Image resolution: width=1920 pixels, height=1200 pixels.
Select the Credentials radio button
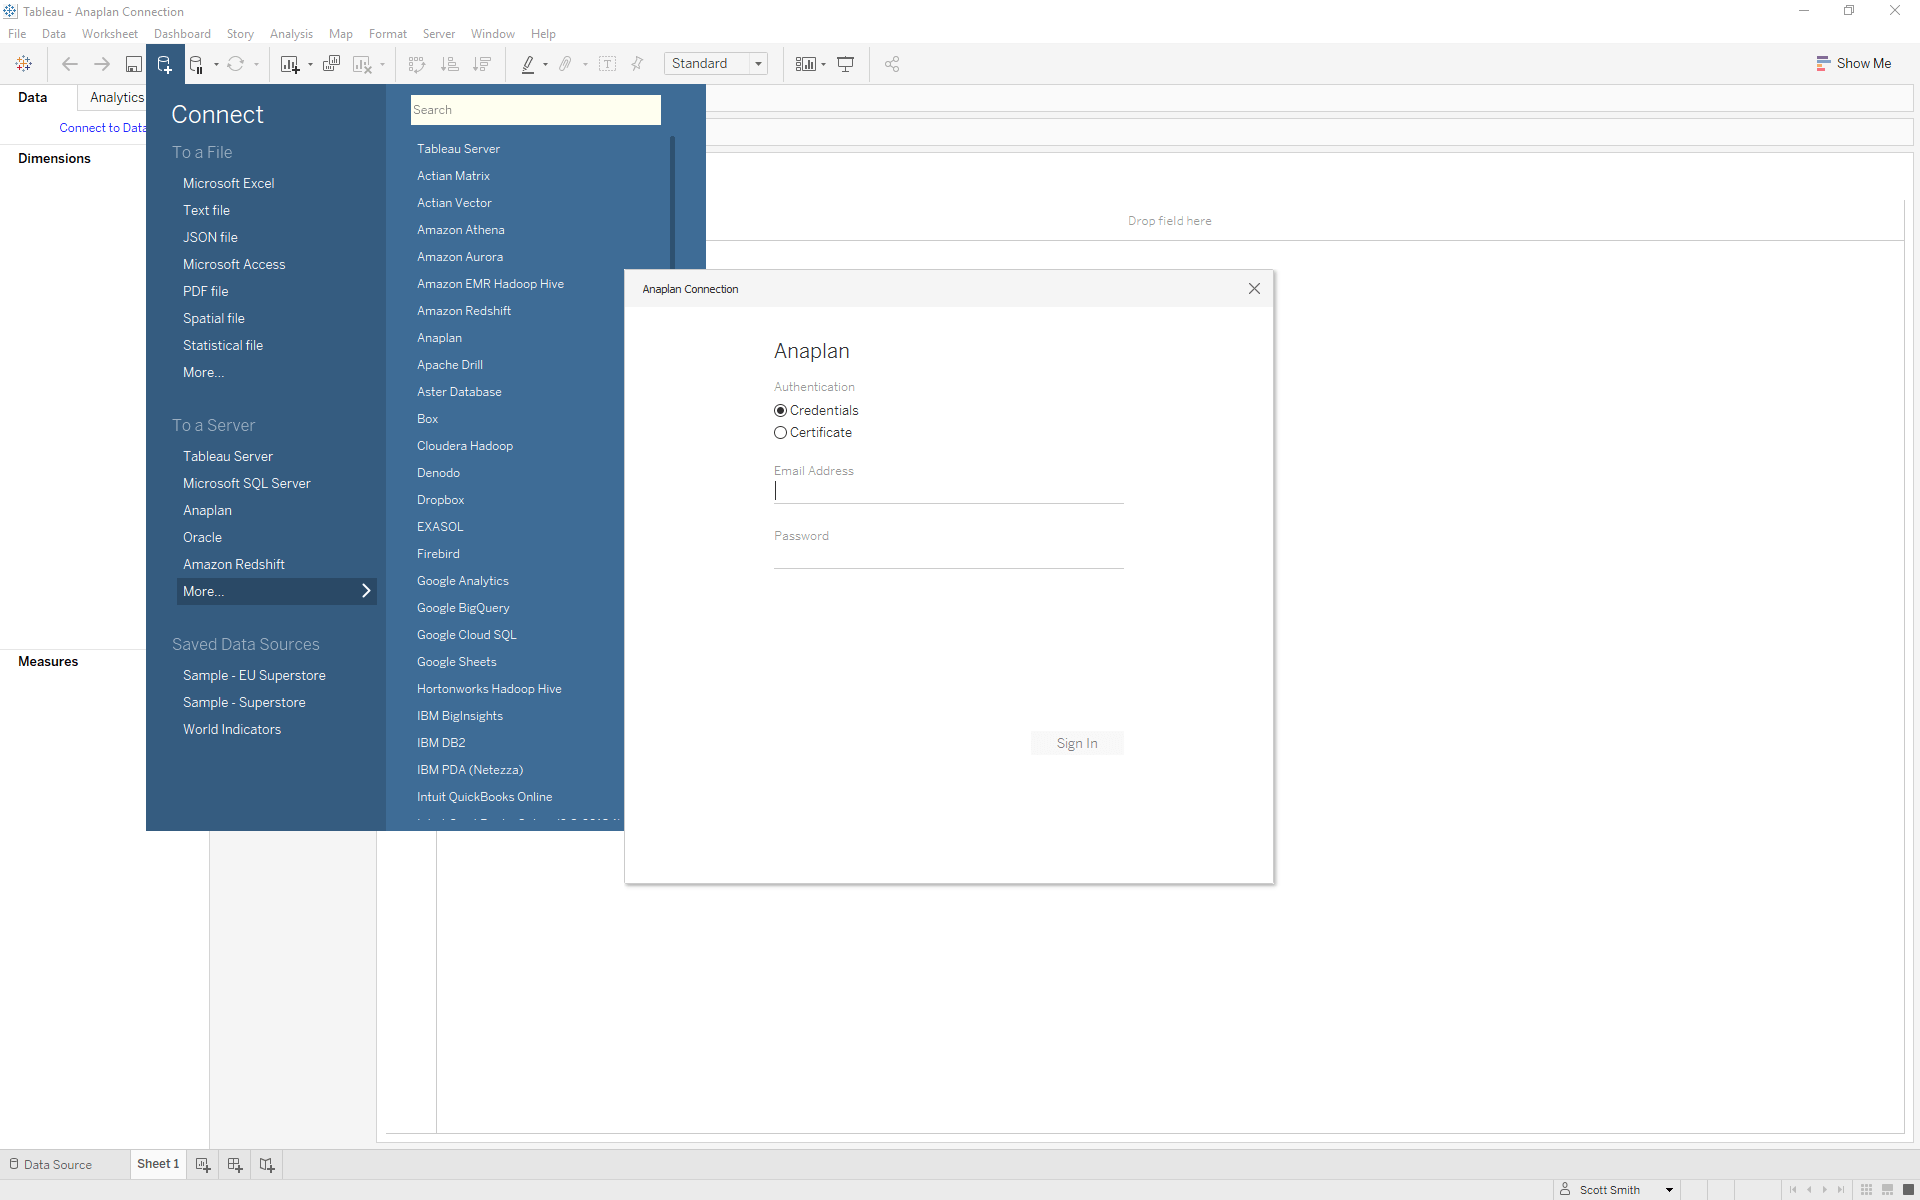[x=780, y=409]
